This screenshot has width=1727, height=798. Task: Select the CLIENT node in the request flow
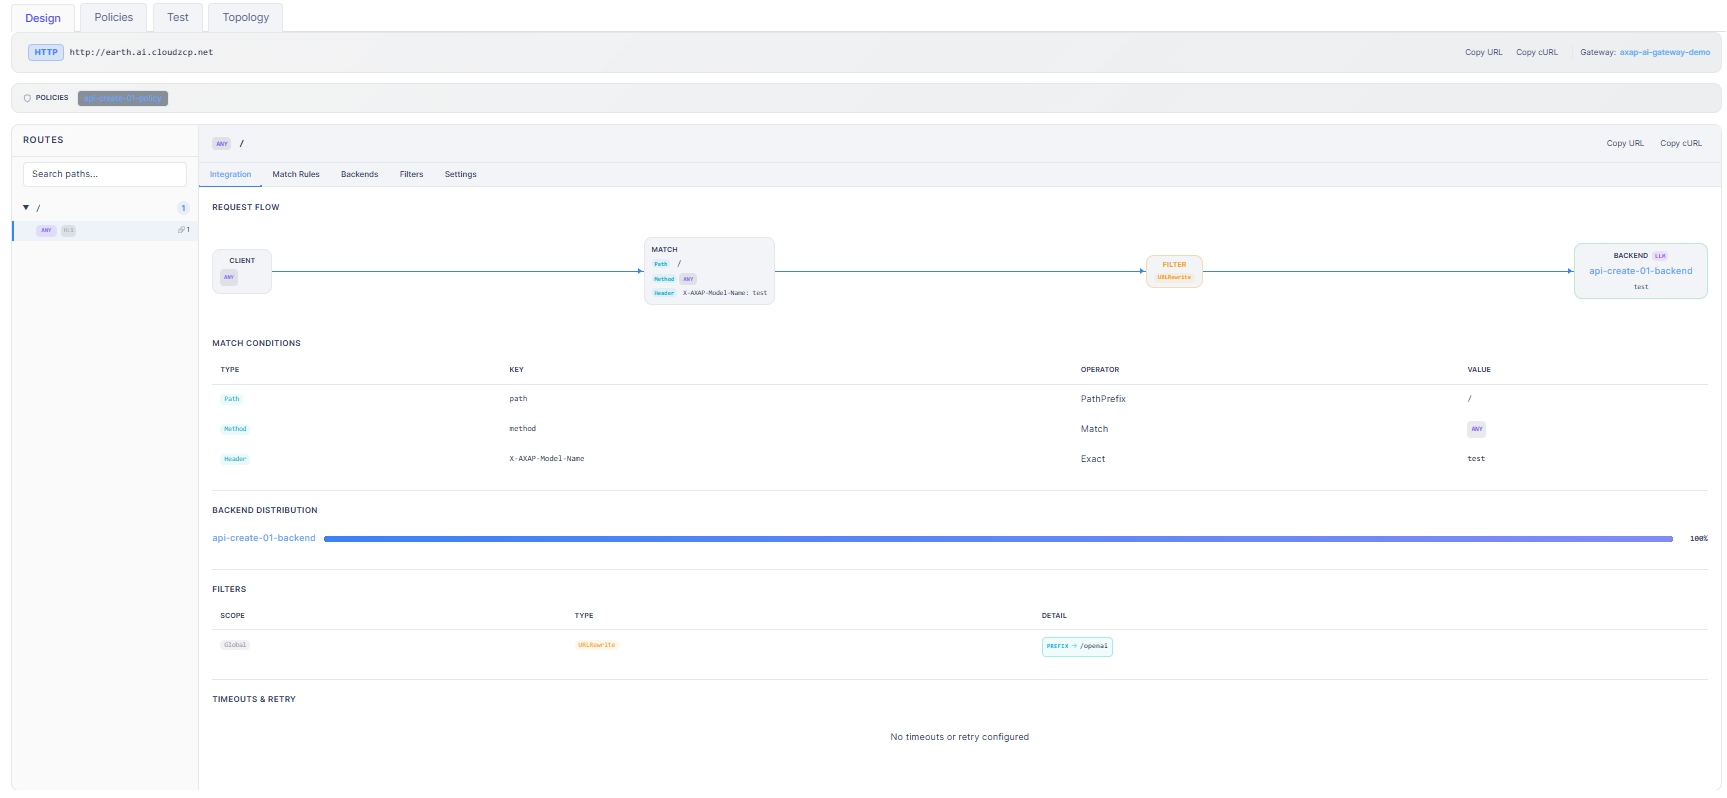[242, 271]
